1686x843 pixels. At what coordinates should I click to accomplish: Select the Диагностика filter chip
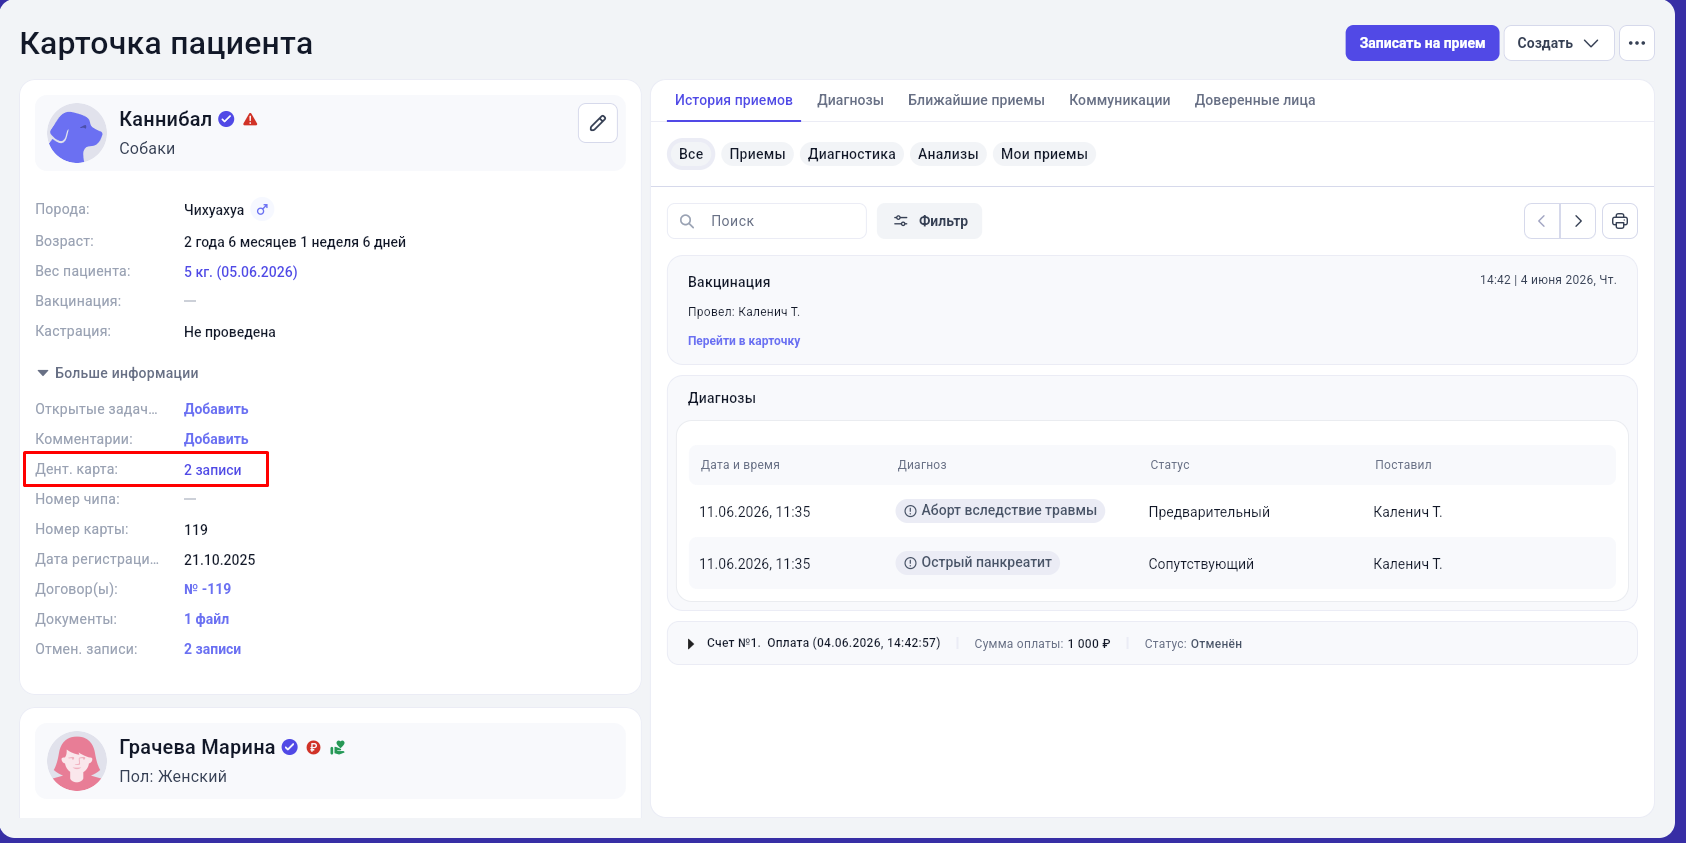(x=851, y=154)
